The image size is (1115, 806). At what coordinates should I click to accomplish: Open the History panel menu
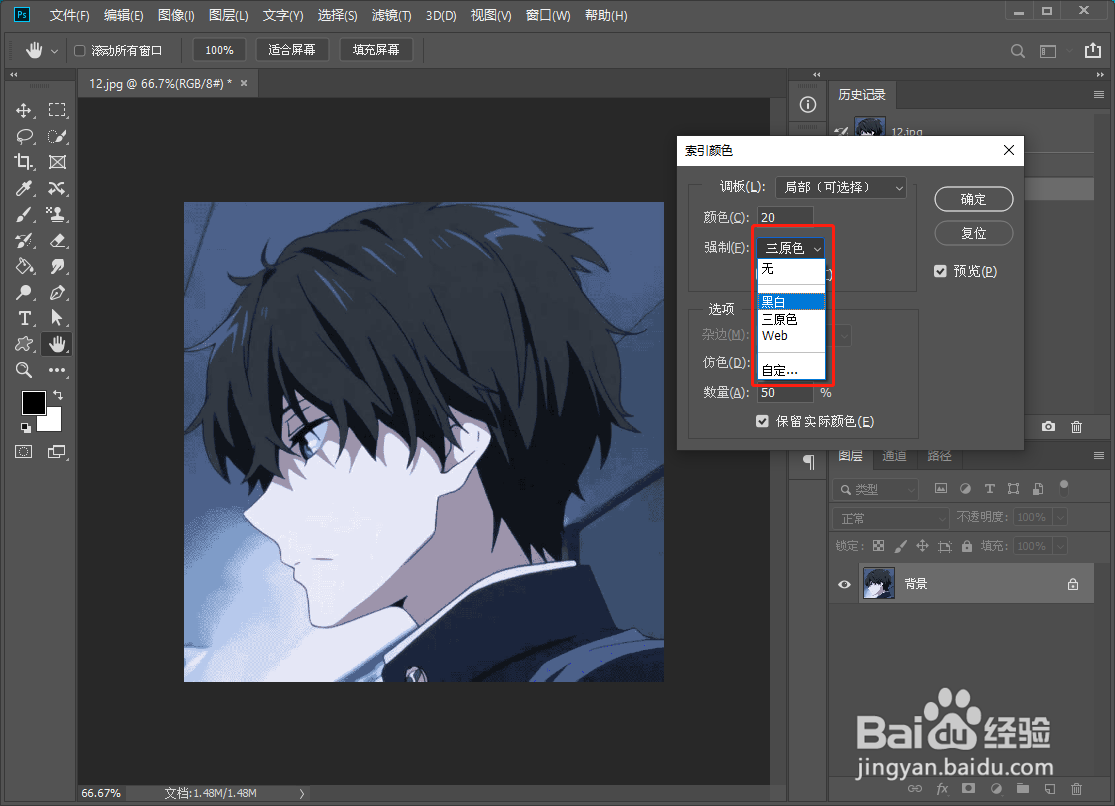pyautogui.click(x=1099, y=95)
